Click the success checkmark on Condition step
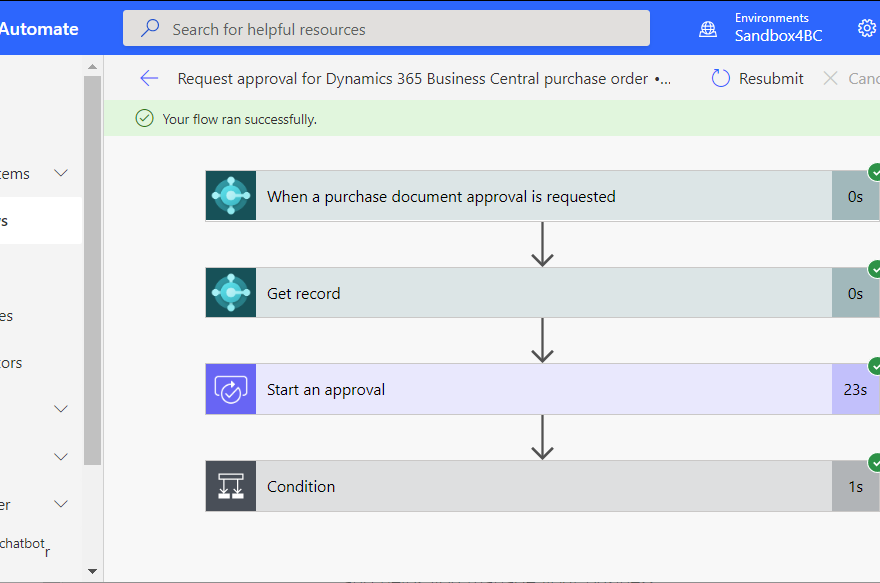The image size is (880, 583). (x=874, y=463)
